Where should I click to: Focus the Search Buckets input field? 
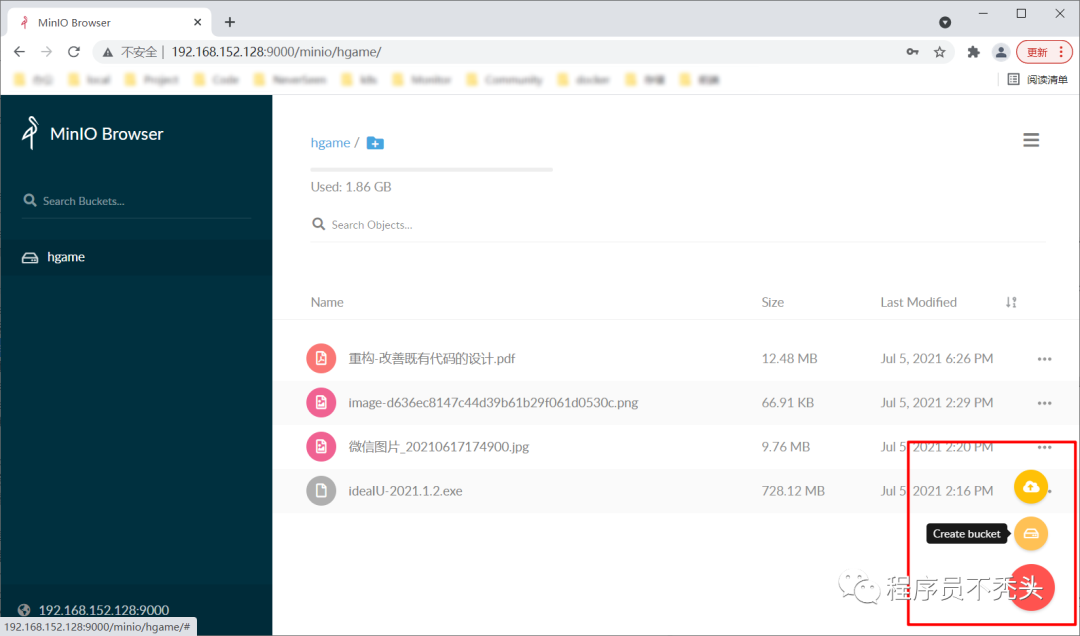pyautogui.click(x=136, y=201)
